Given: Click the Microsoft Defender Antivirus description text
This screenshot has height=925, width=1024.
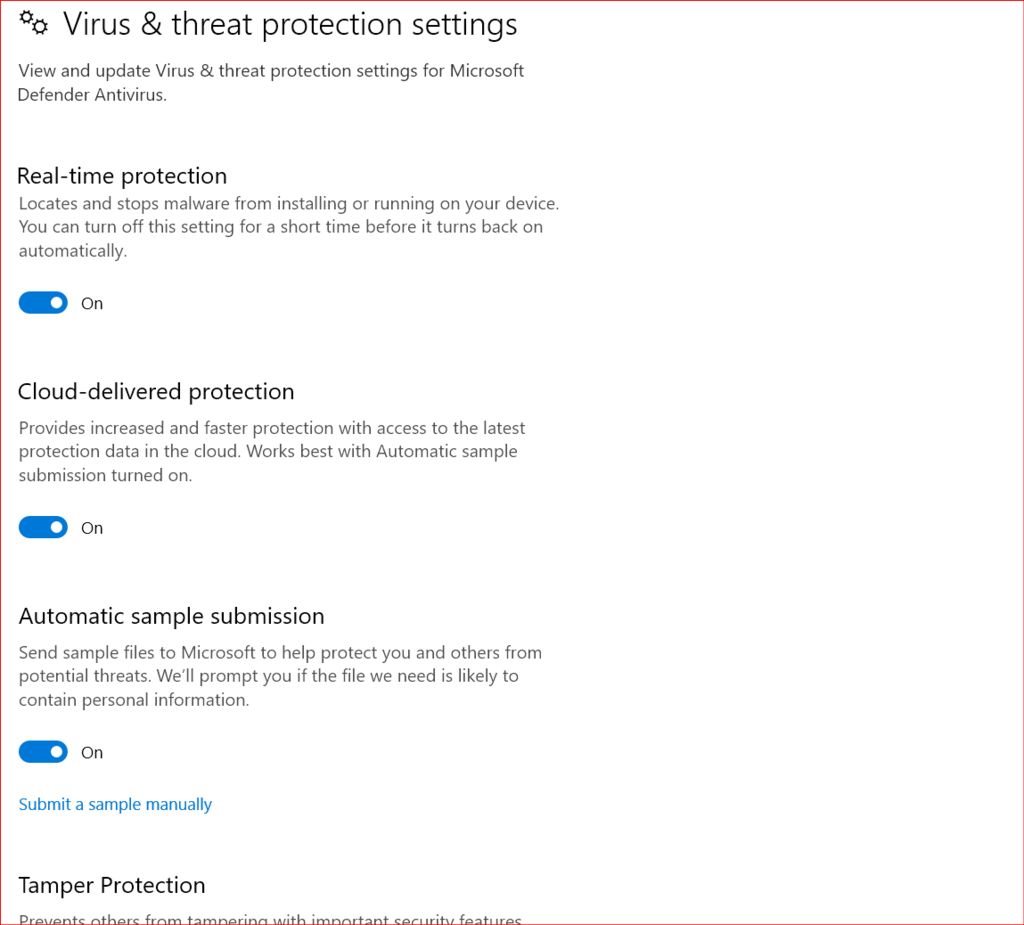Looking at the screenshot, I should 270,82.
